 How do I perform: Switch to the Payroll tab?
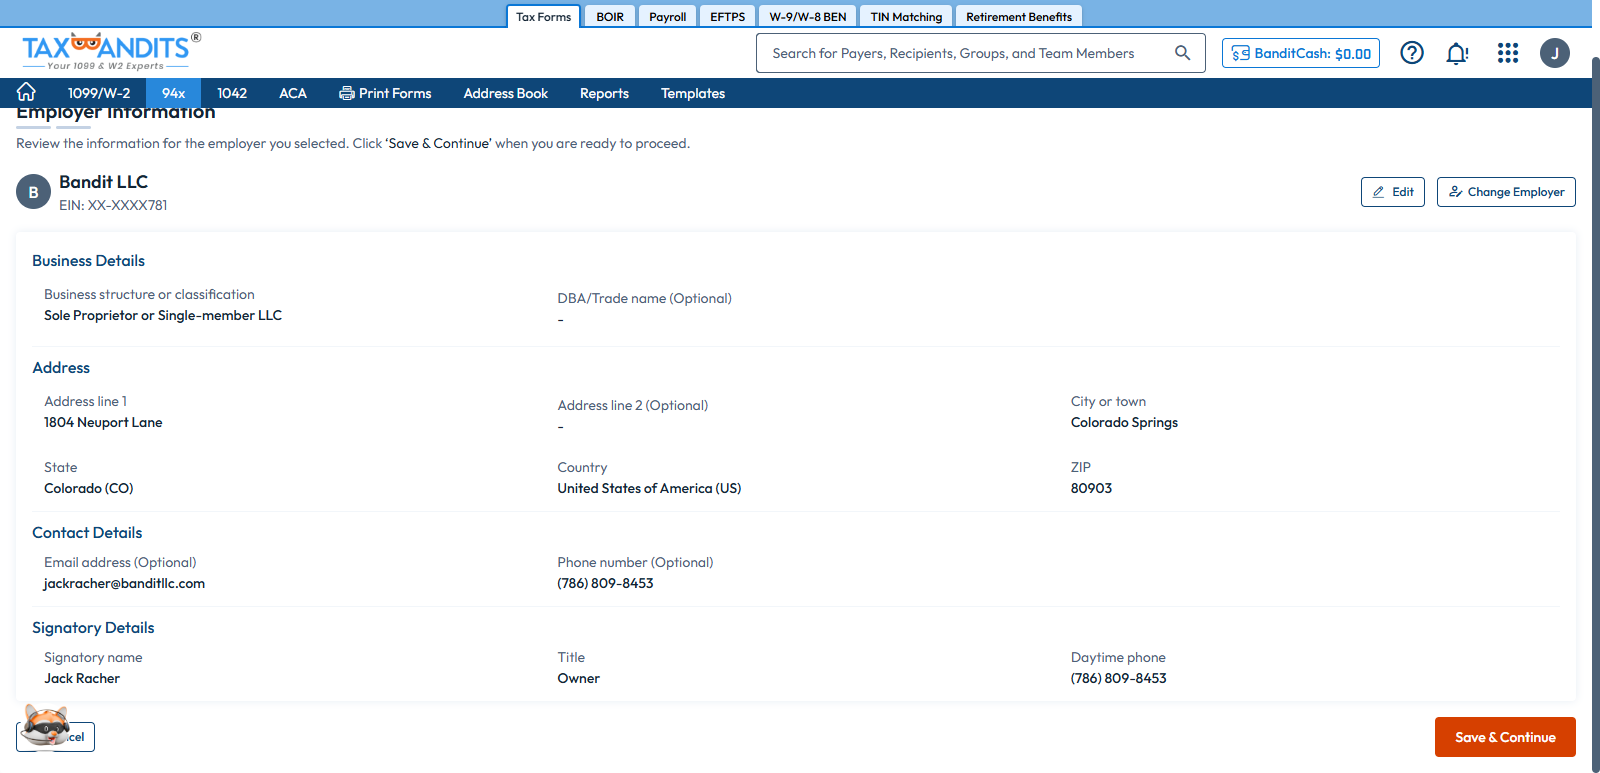pyautogui.click(x=667, y=17)
